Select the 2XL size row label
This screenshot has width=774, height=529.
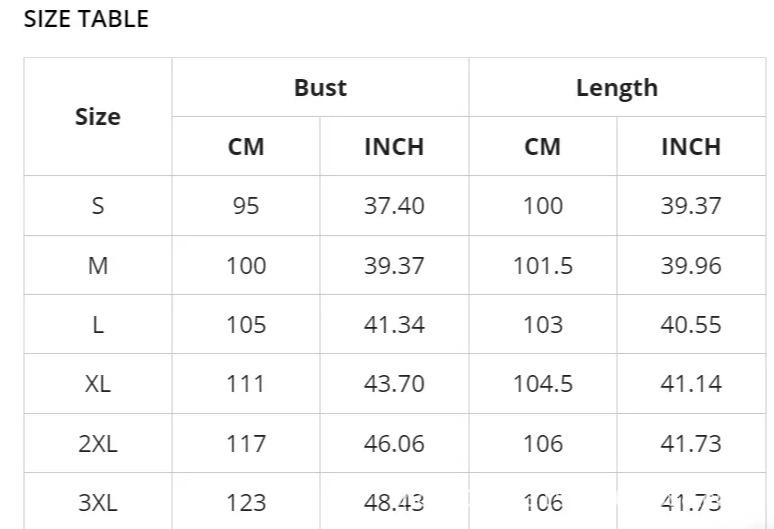click(x=98, y=443)
